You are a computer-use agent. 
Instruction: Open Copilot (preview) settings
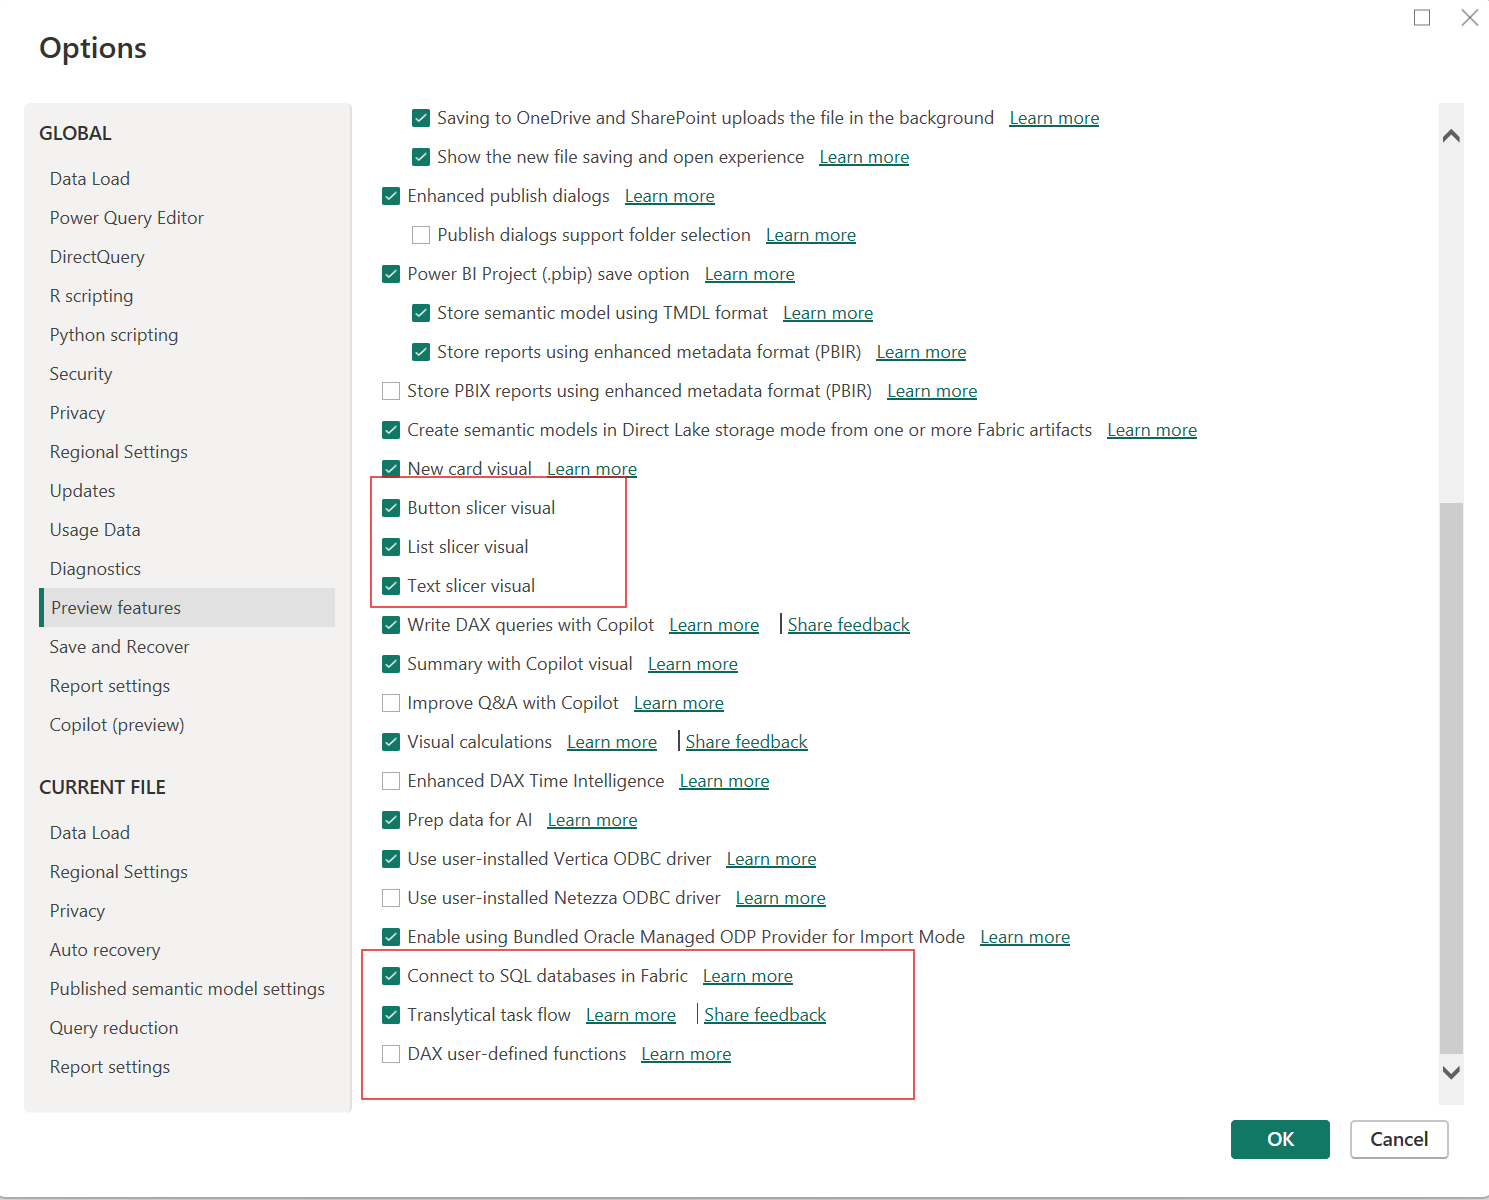[116, 724]
